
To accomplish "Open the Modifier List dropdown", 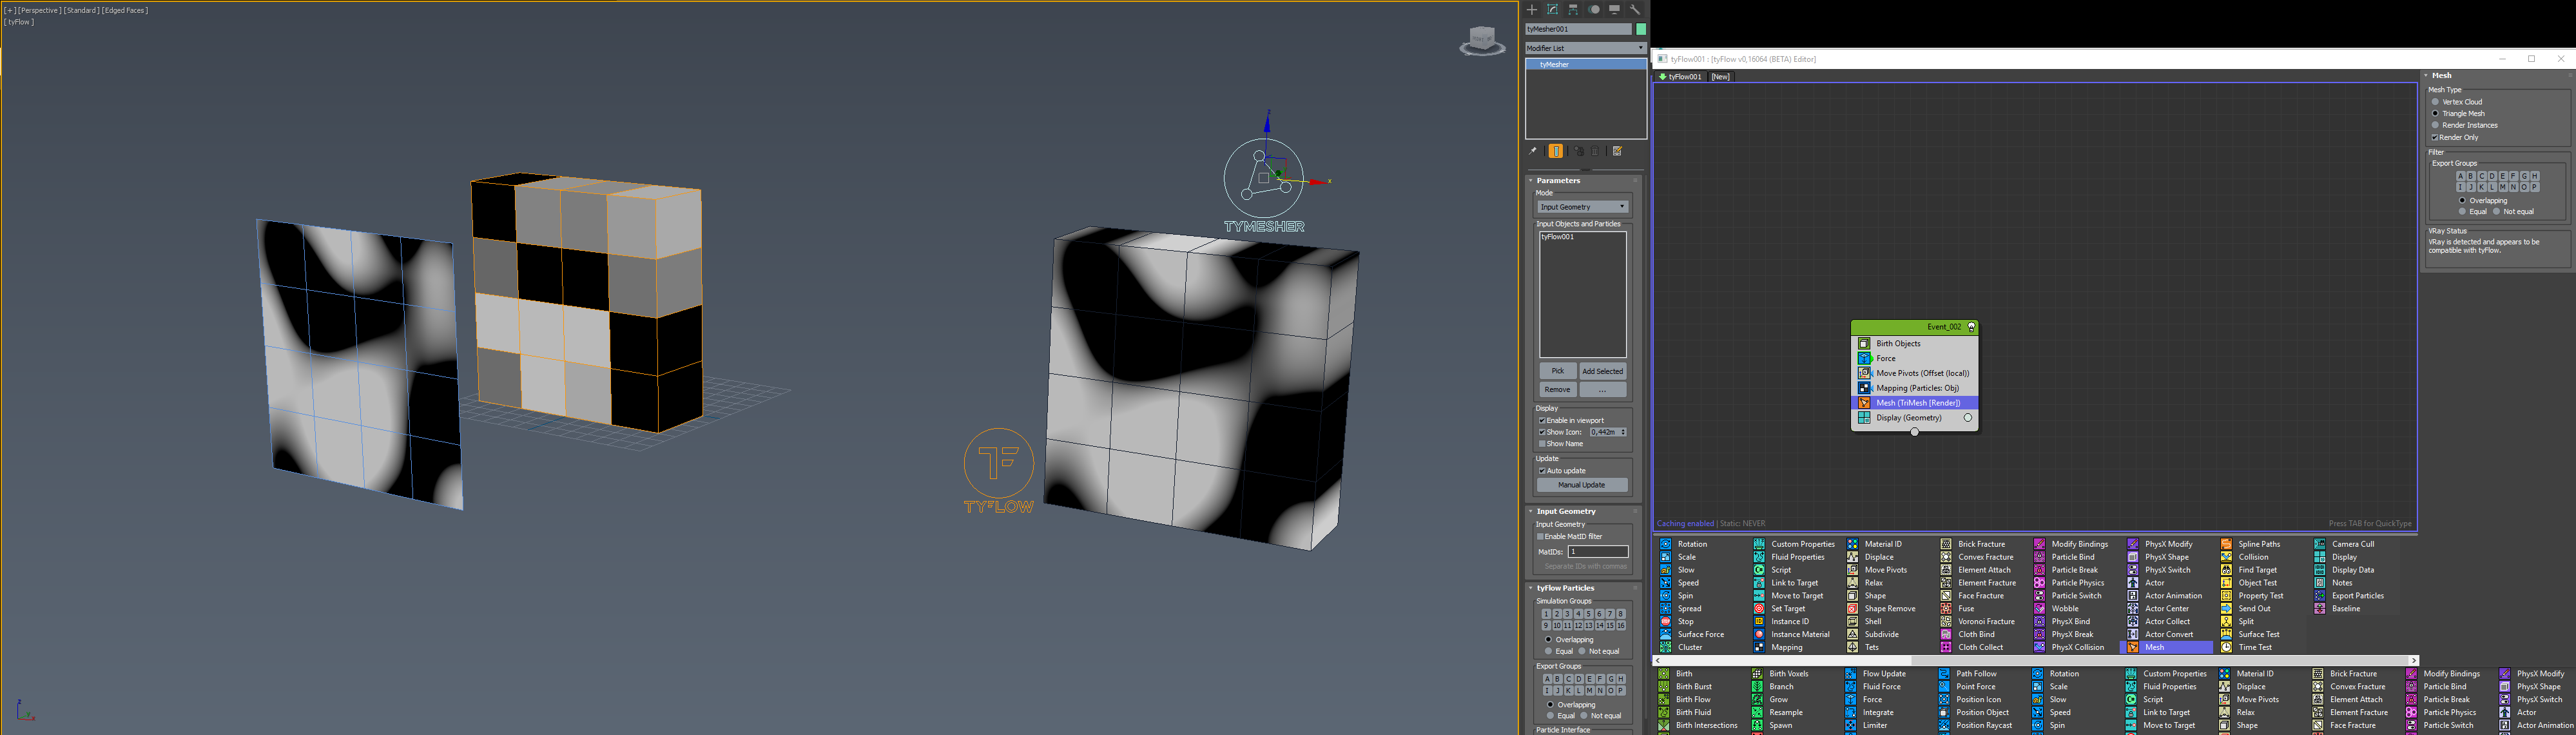I will (x=1585, y=48).
